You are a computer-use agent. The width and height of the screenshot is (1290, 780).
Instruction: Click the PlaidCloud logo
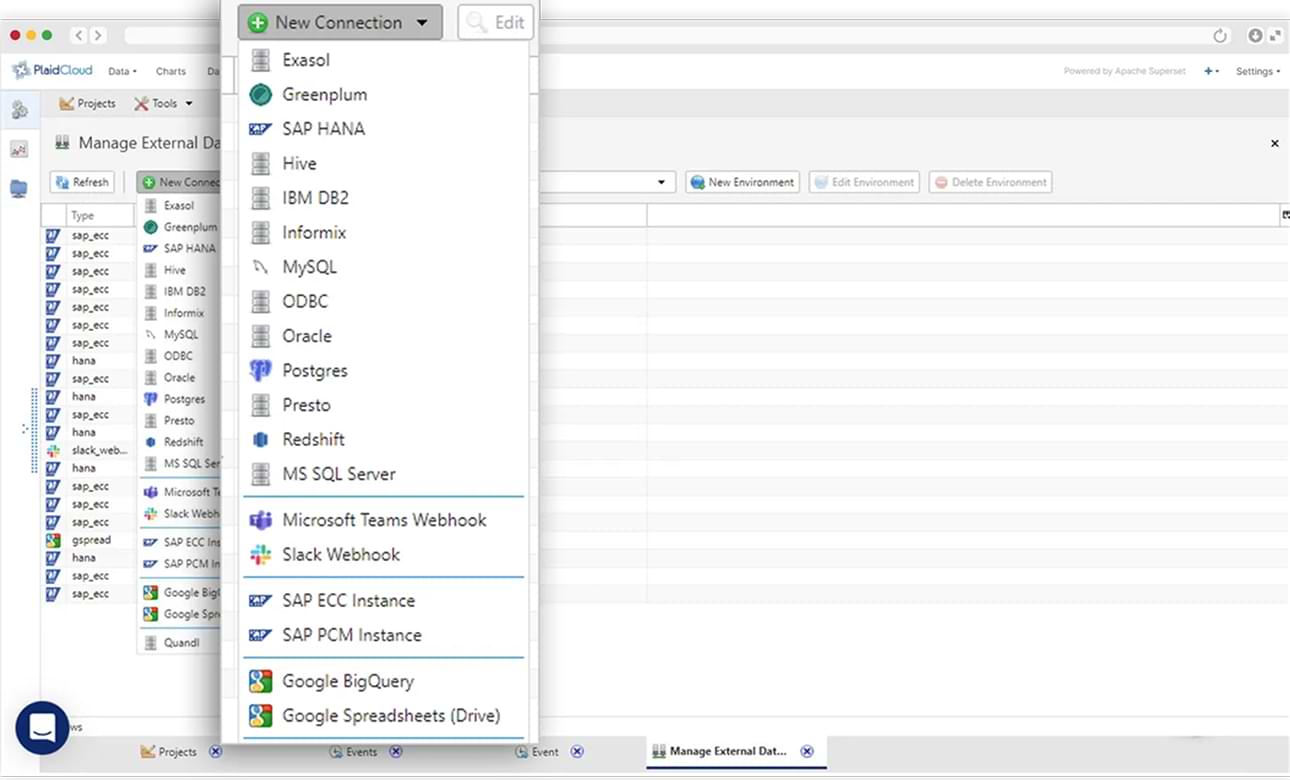click(52, 70)
